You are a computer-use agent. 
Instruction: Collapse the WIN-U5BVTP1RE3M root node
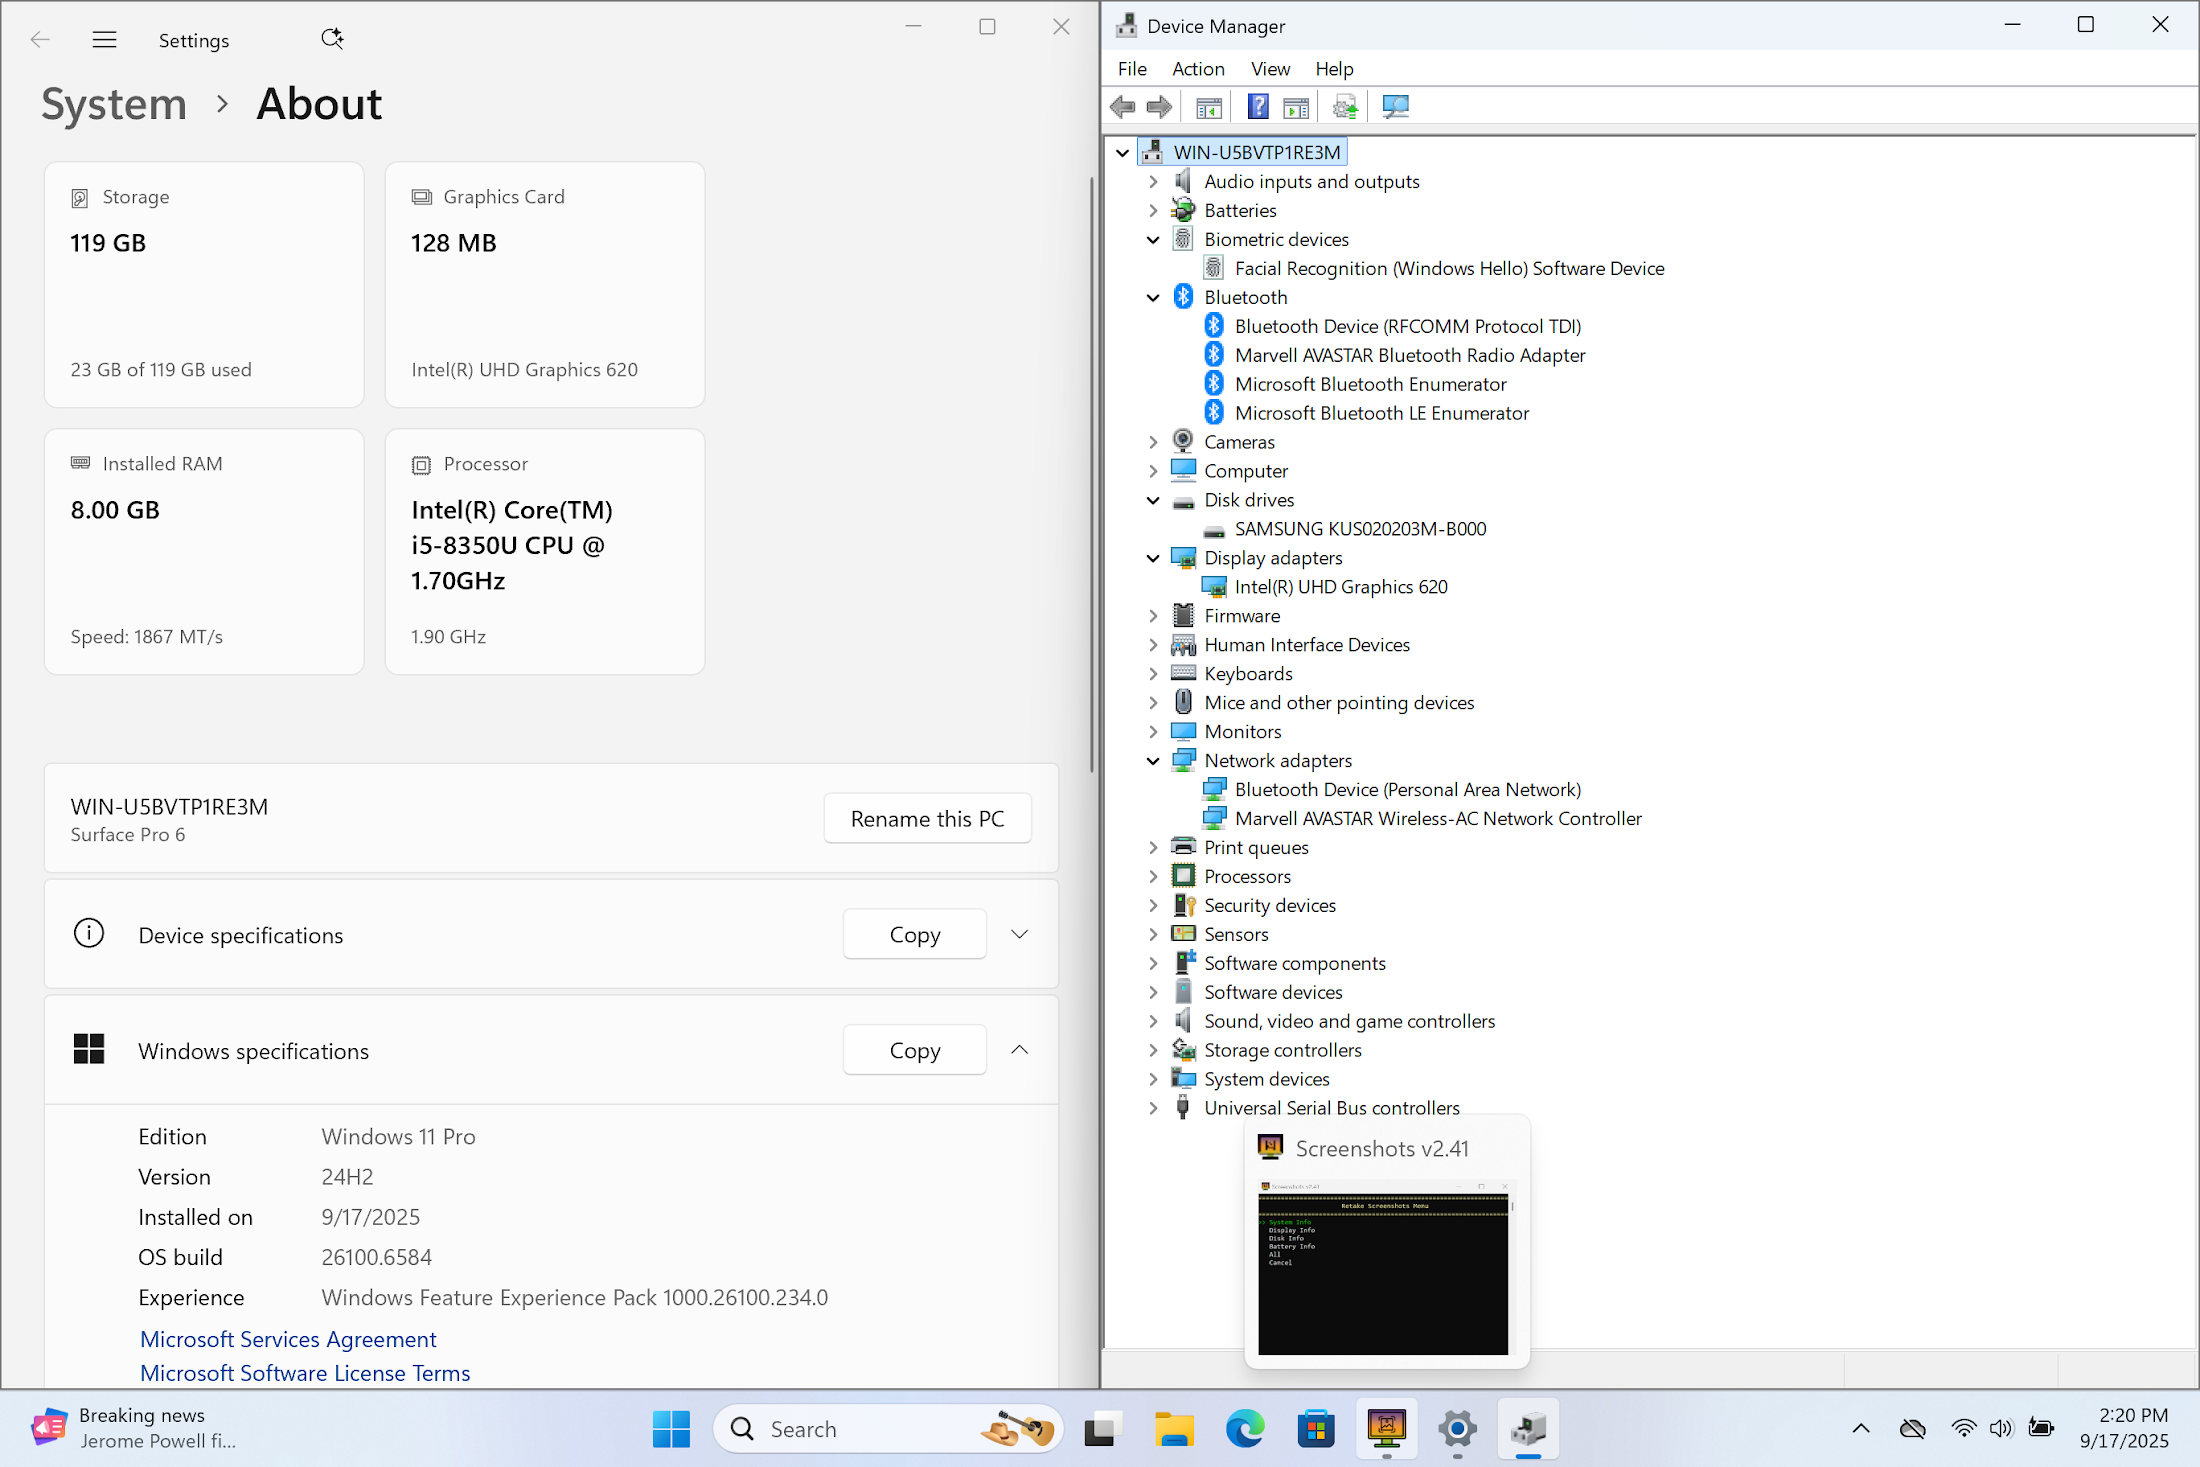(1122, 153)
